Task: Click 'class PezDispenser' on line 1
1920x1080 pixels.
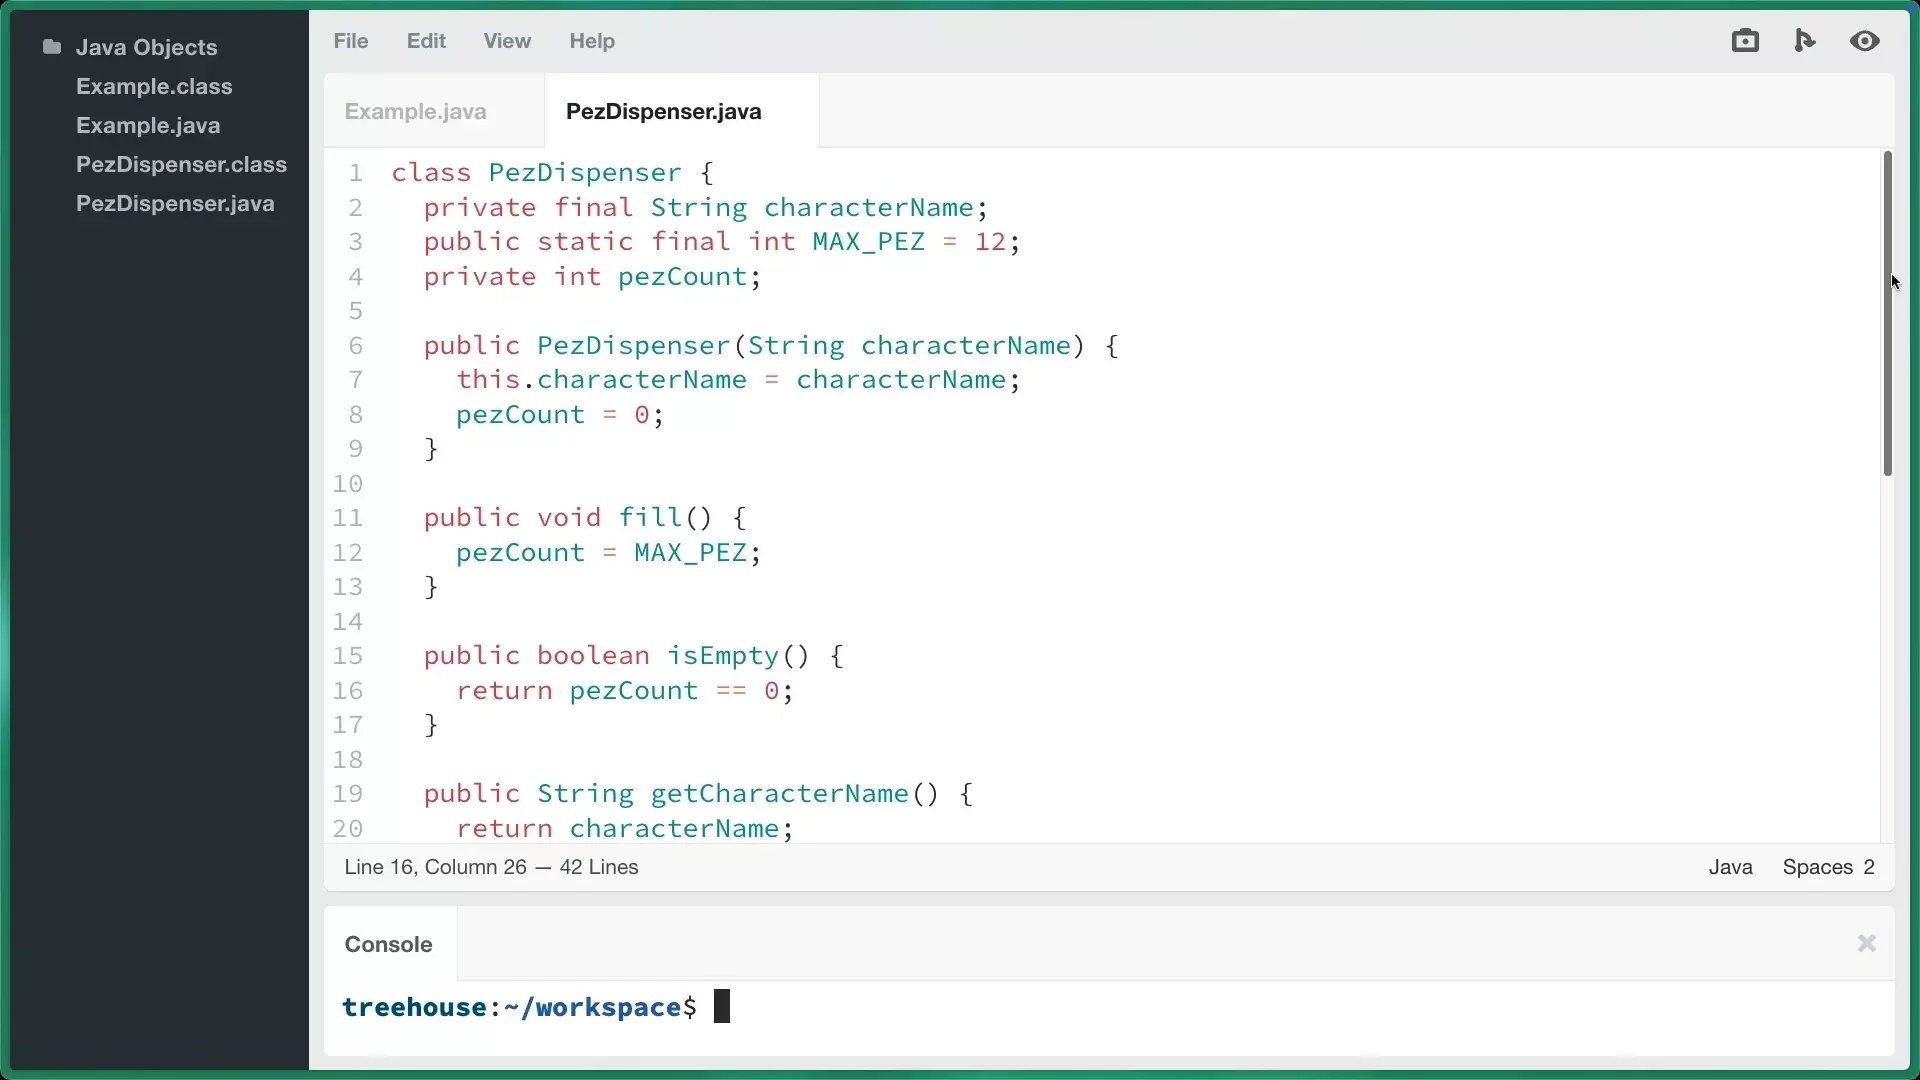Action: [x=536, y=173]
